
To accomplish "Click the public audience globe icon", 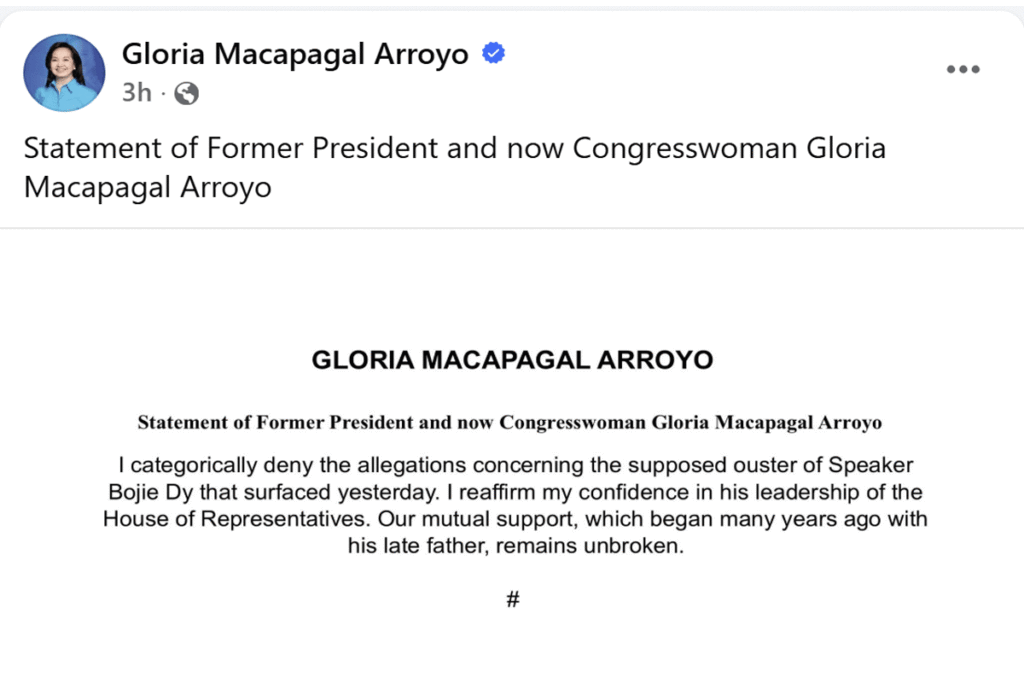I will point(186,94).
